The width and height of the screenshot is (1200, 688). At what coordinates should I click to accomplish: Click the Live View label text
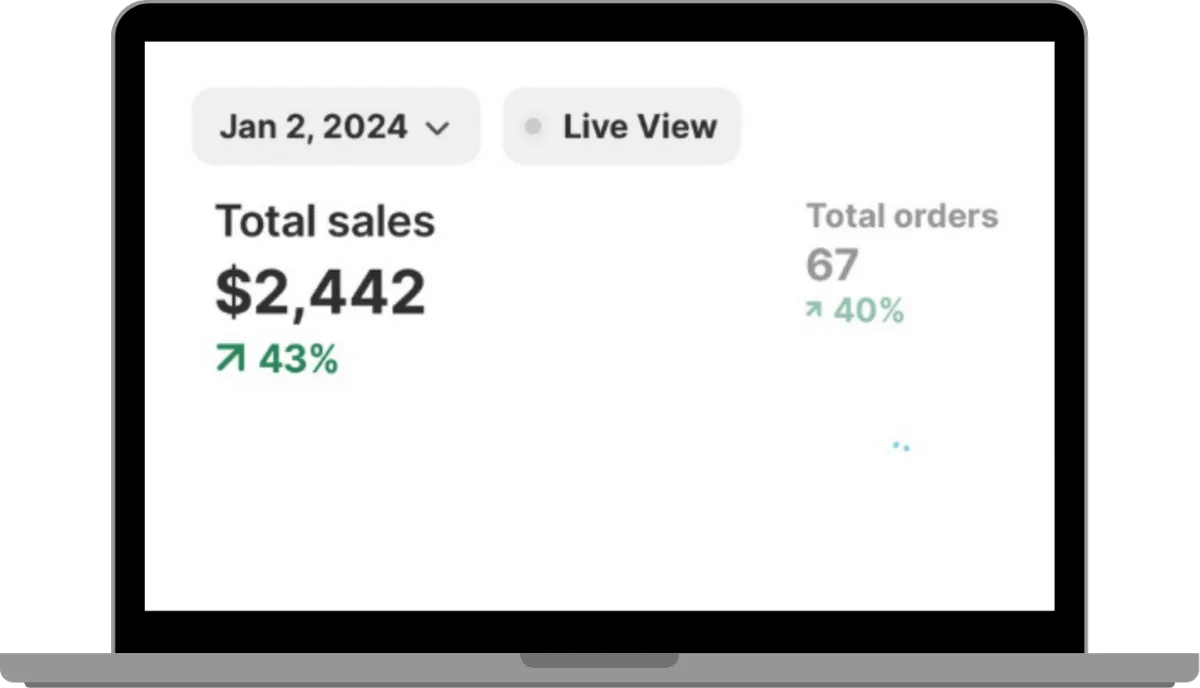point(640,126)
